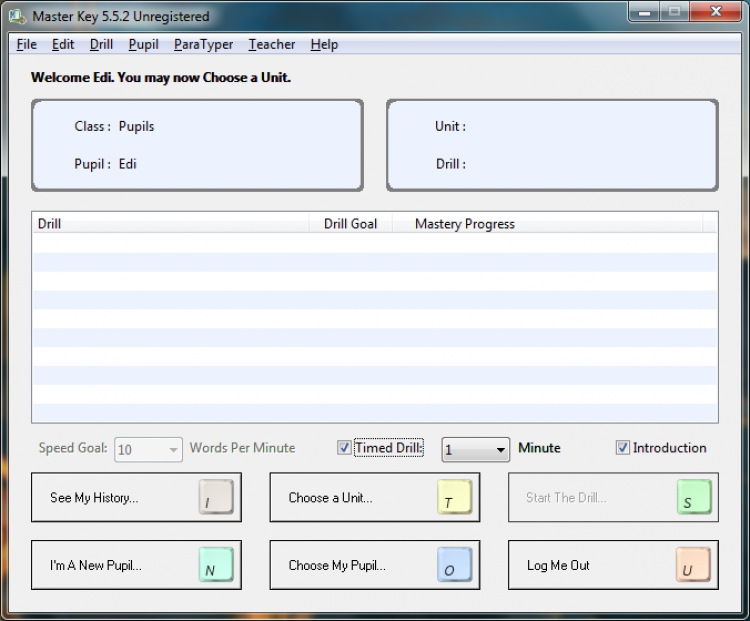Viewport: 750px width, 621px height.
Task: Open the Edit menu
Action: click(63, 44)
